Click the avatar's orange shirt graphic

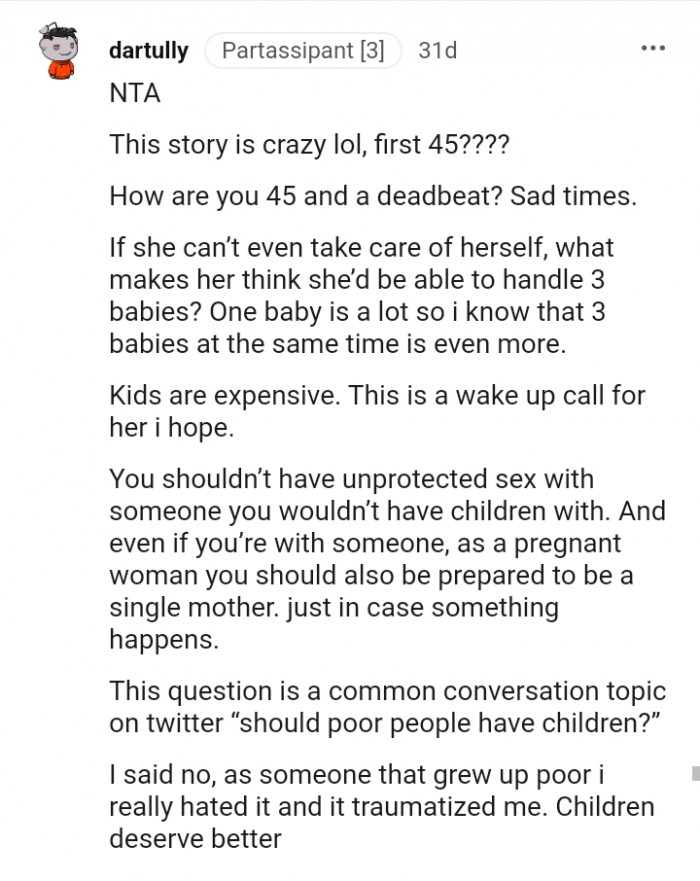coord(60,70)
